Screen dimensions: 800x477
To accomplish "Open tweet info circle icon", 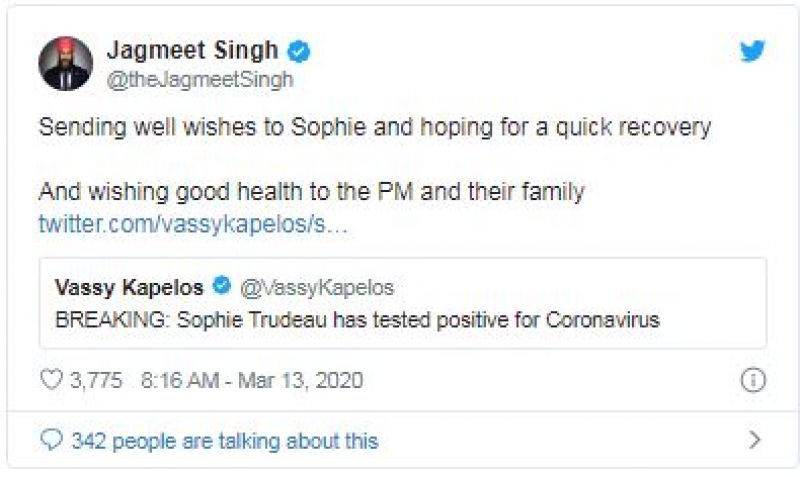I will tap(752, 380).
